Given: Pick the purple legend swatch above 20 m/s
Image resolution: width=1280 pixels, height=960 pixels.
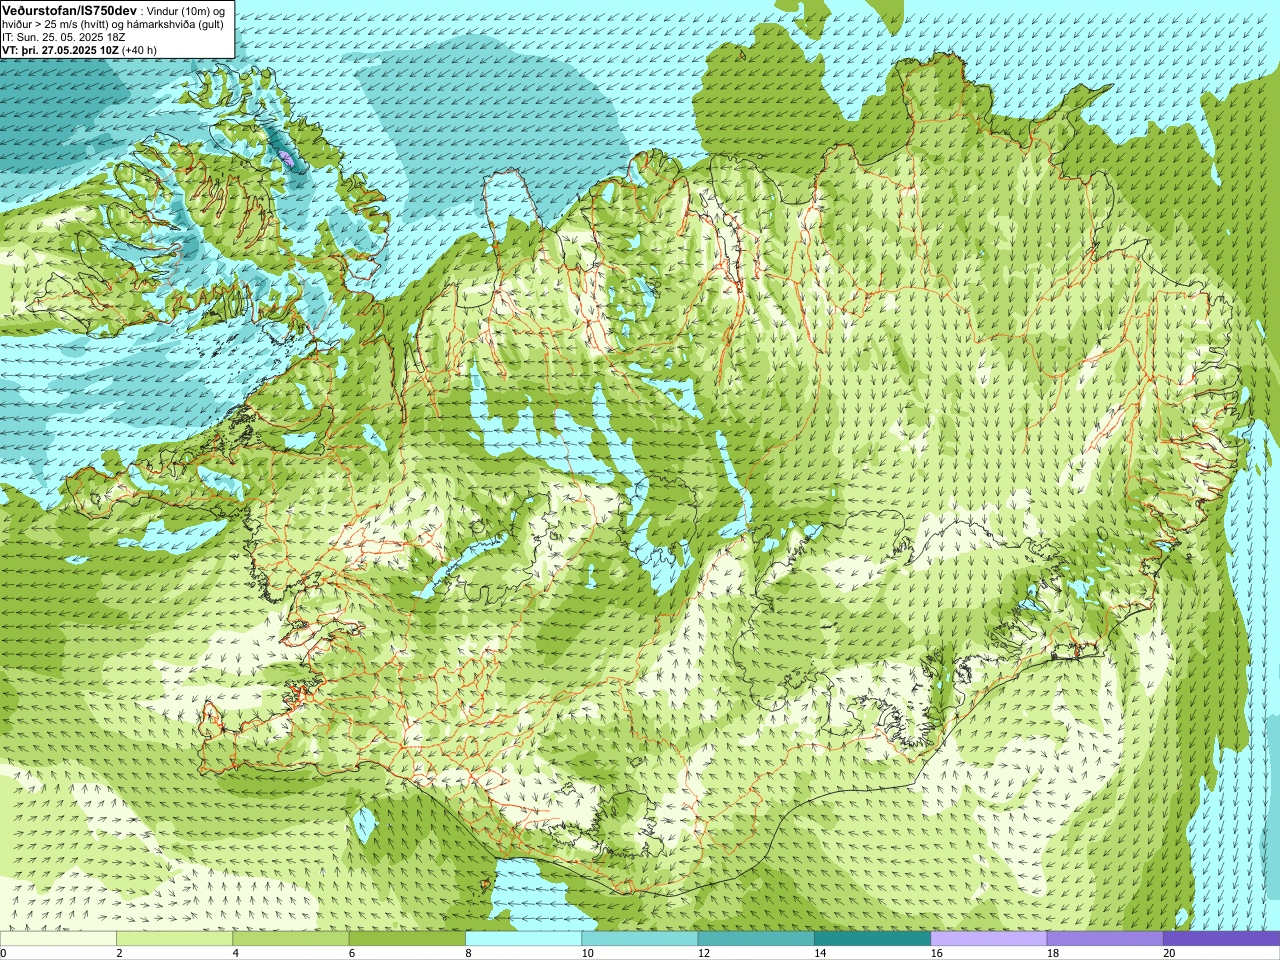Looking at the screenshot, I should pyautogui.click(x=1221, y=938).
